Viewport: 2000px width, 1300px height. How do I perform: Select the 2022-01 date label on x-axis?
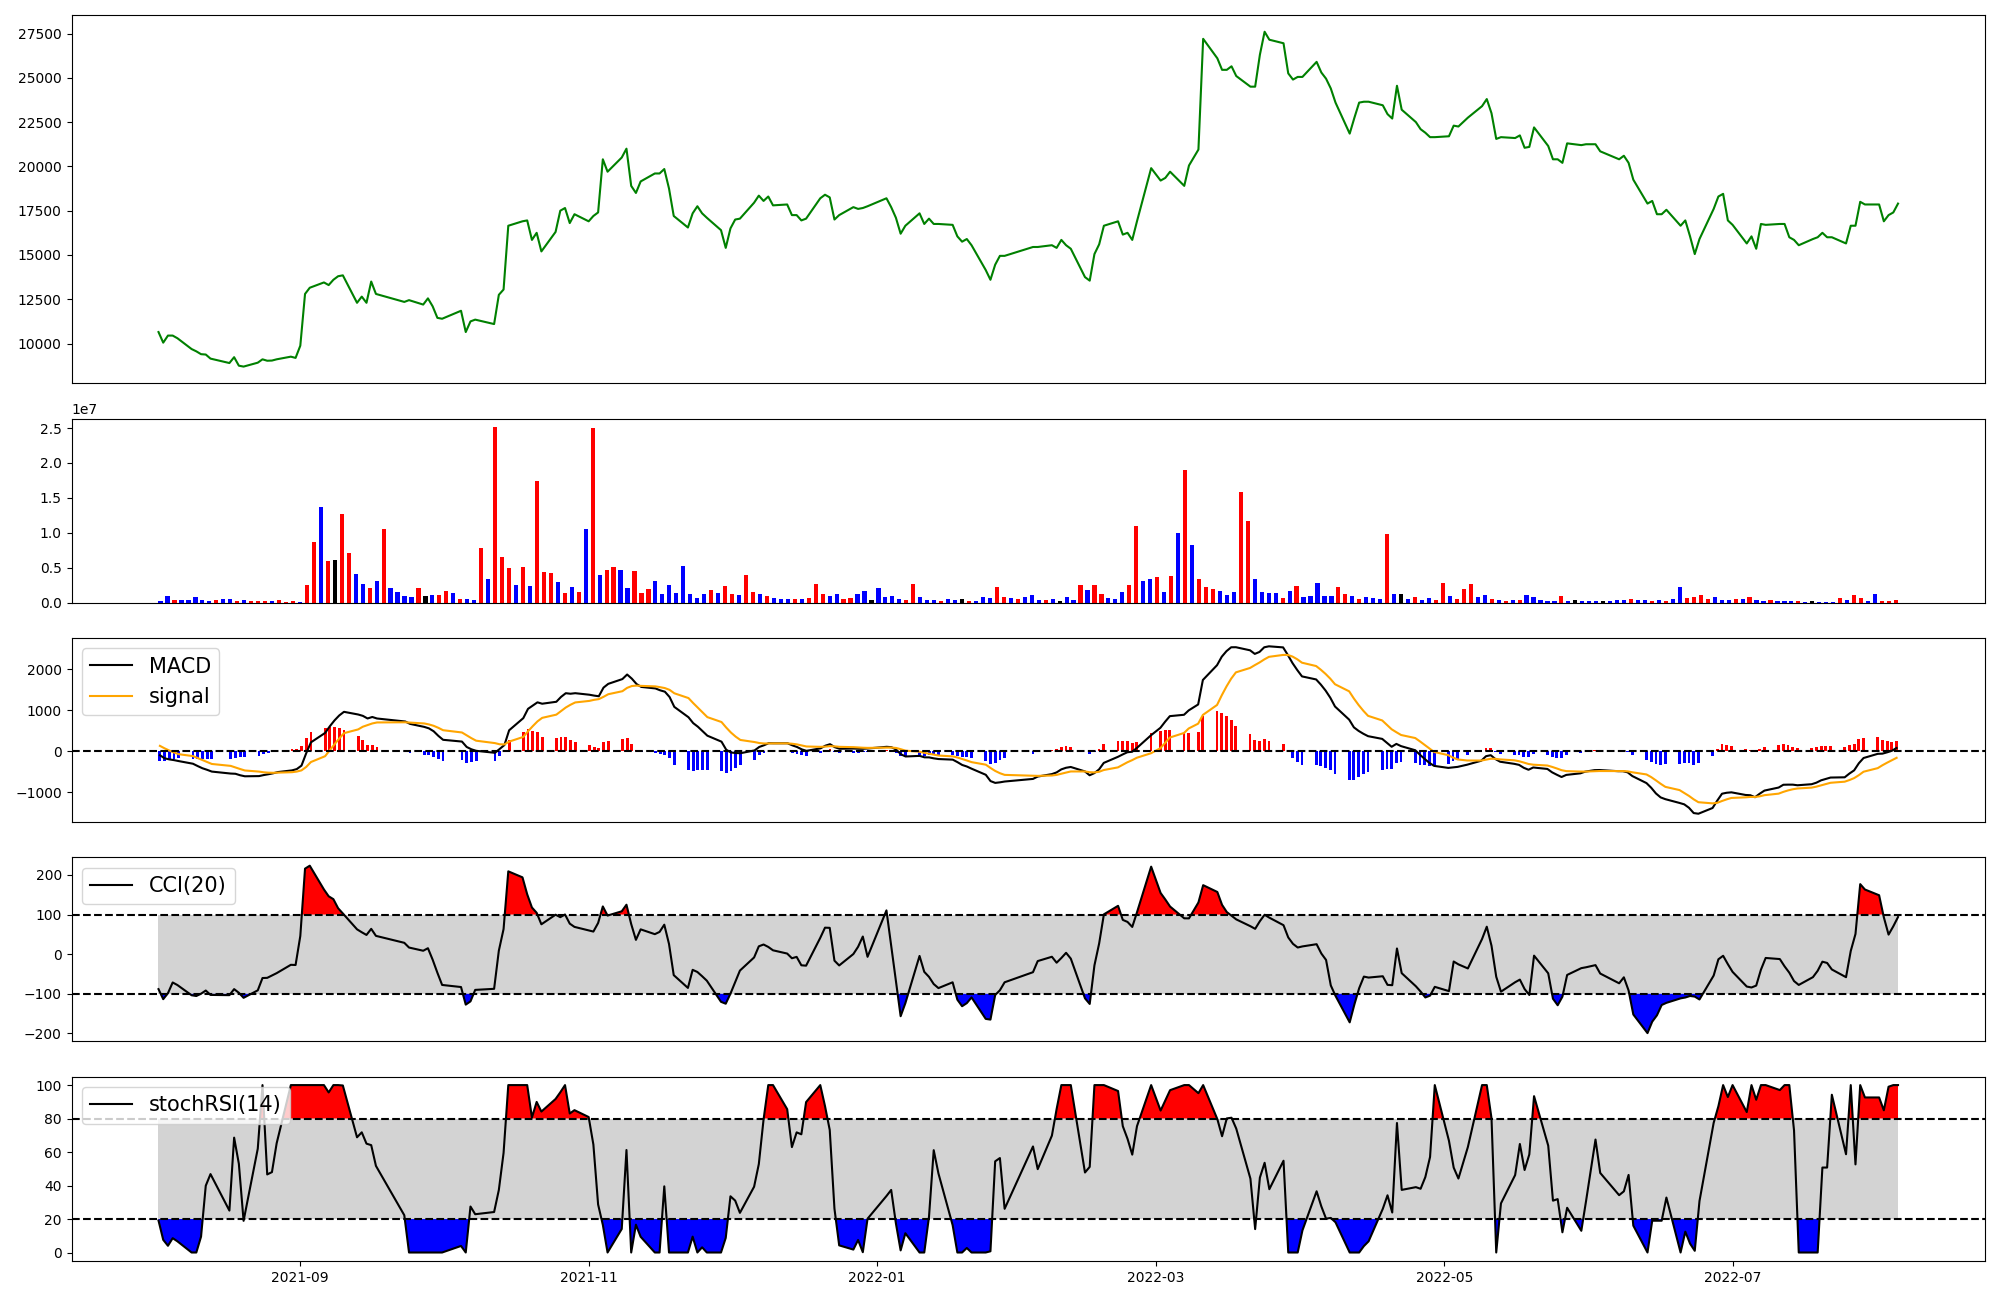point(876,1277)
